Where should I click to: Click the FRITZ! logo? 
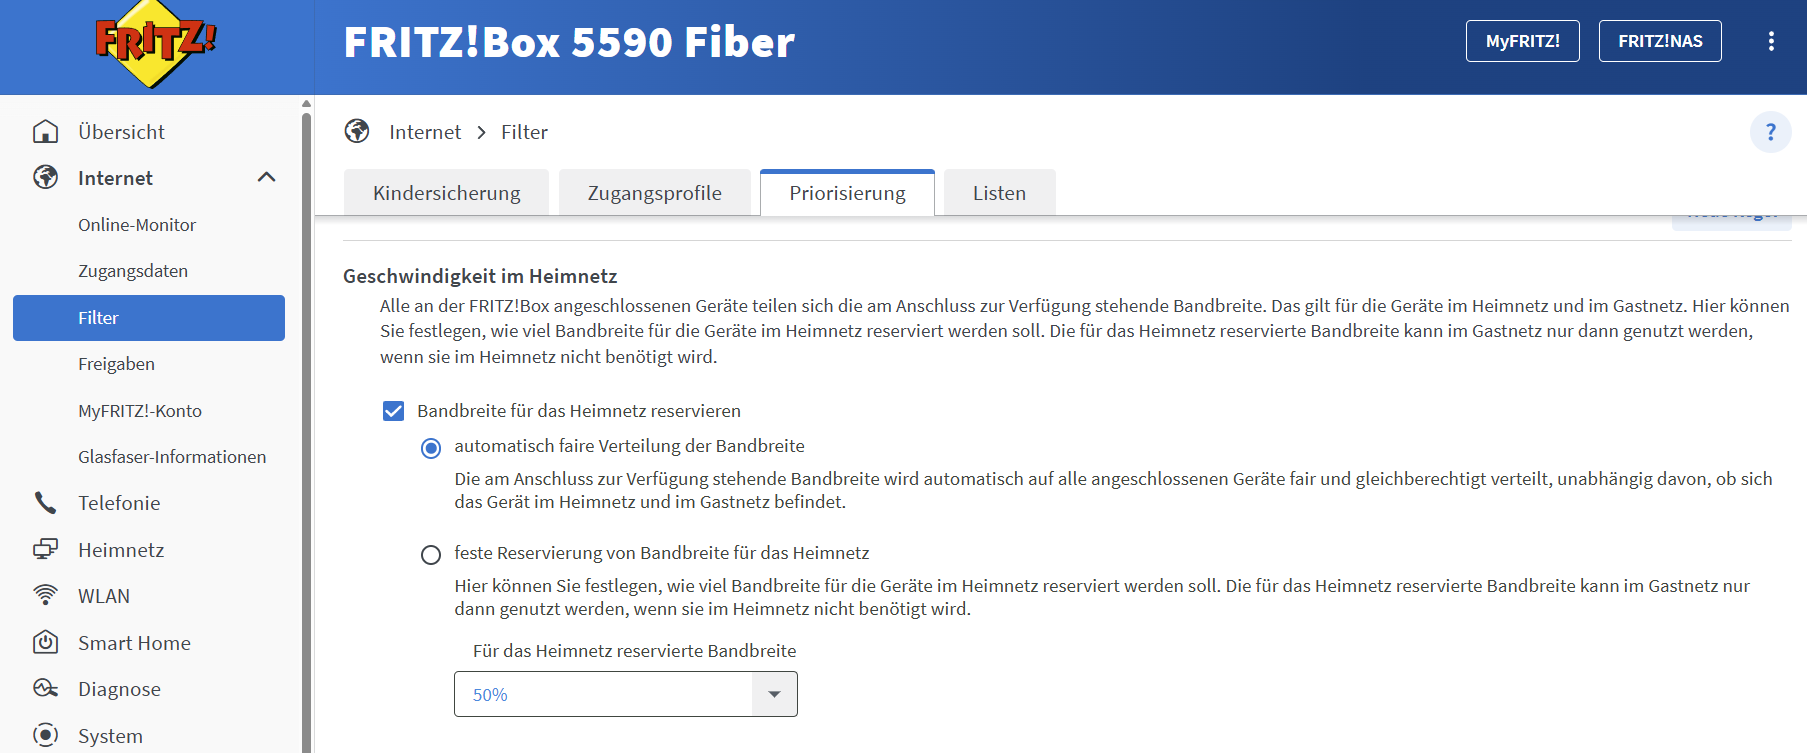[x=155, y=44]
